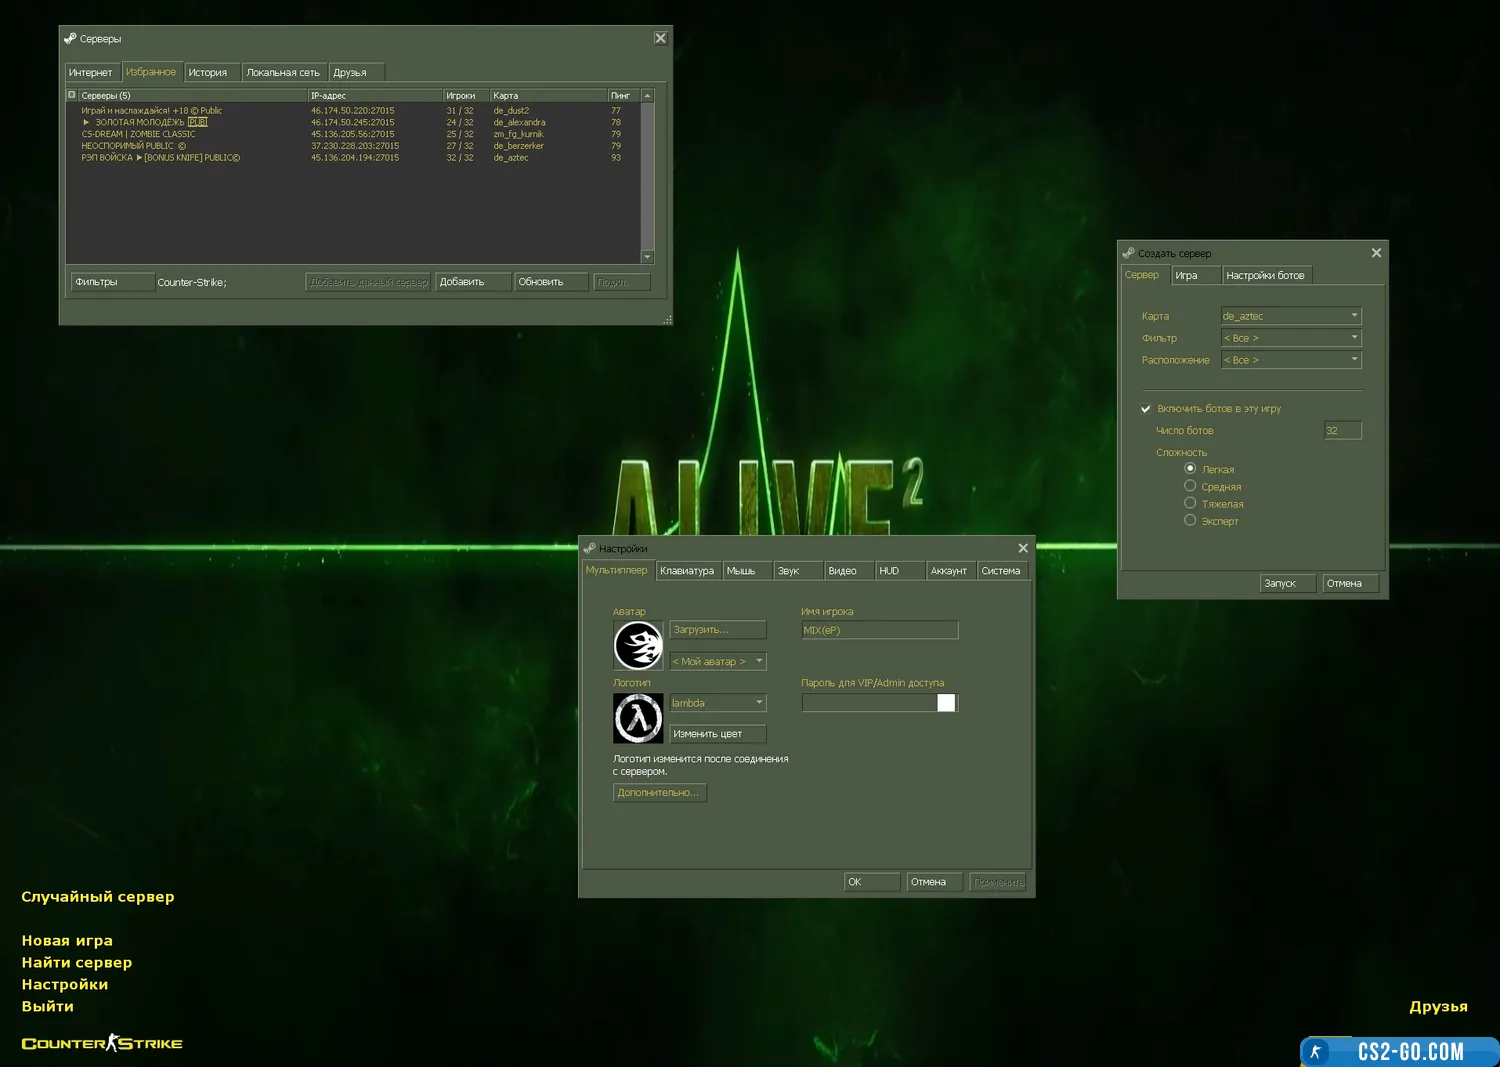Click the Steam icon in the Создать сервер title bar
Image resolution: width=1500 pixels, height=1067 pixels.
[x=1128, y=253]
